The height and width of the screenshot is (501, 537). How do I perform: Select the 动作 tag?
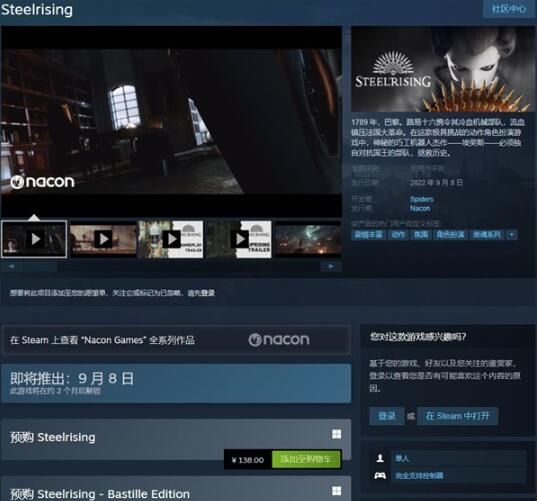point(398,235)
